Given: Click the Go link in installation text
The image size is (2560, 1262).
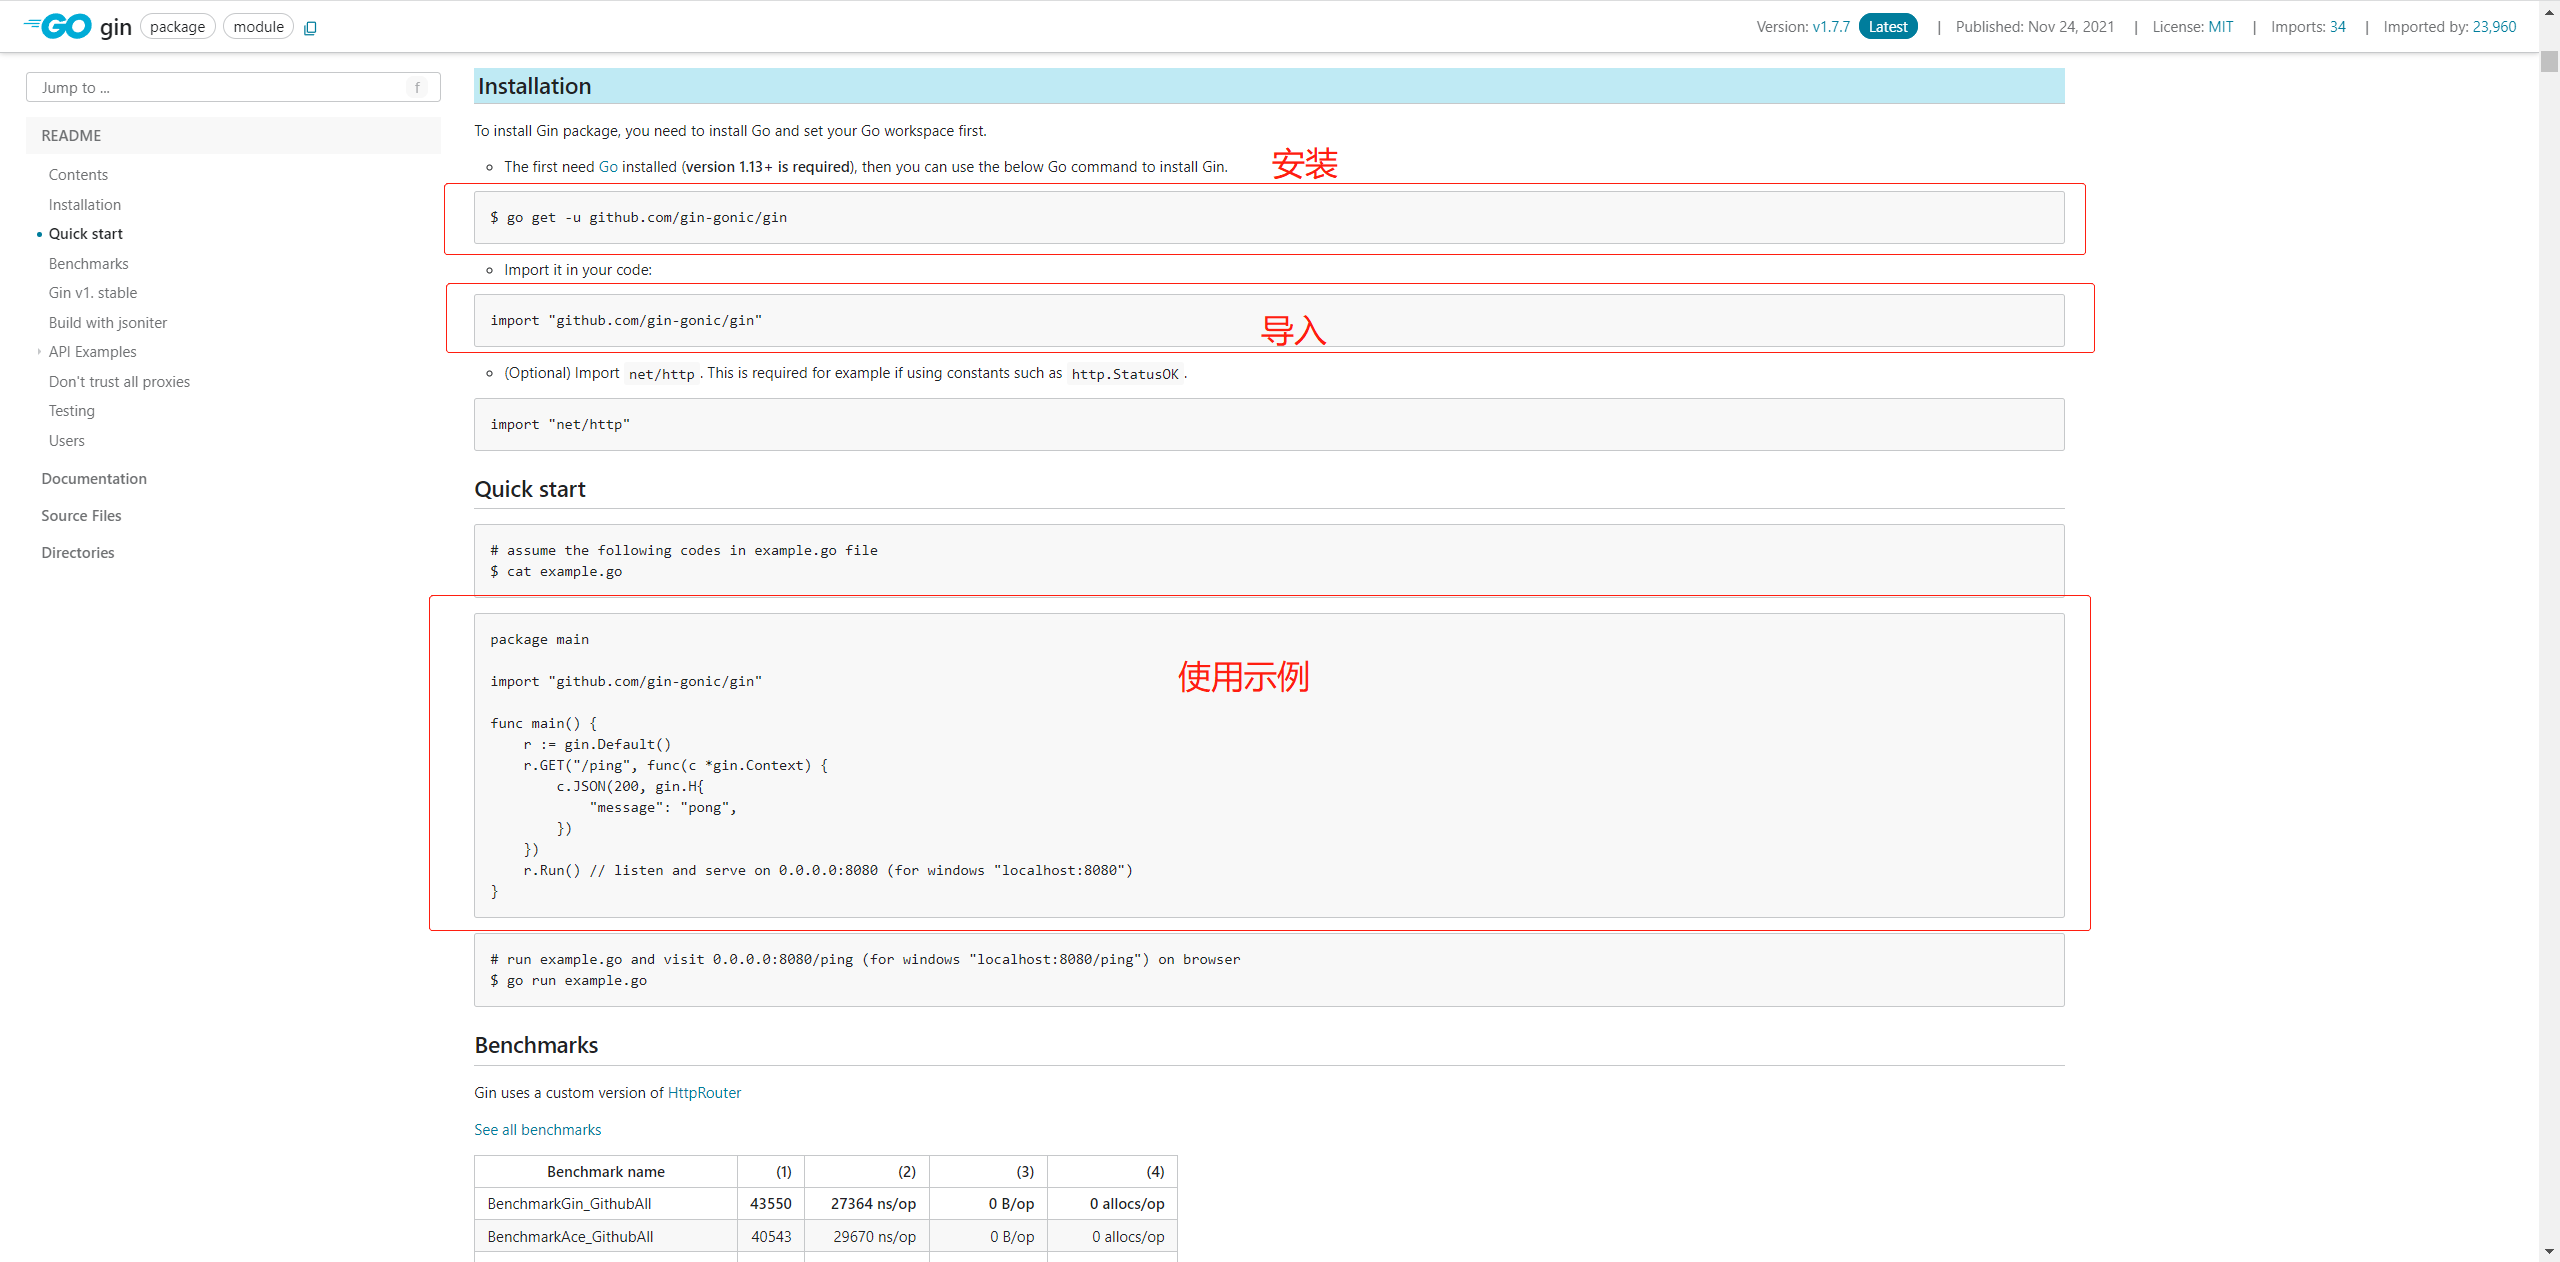Looking at the screenshot, I should [x=608, y=167].
